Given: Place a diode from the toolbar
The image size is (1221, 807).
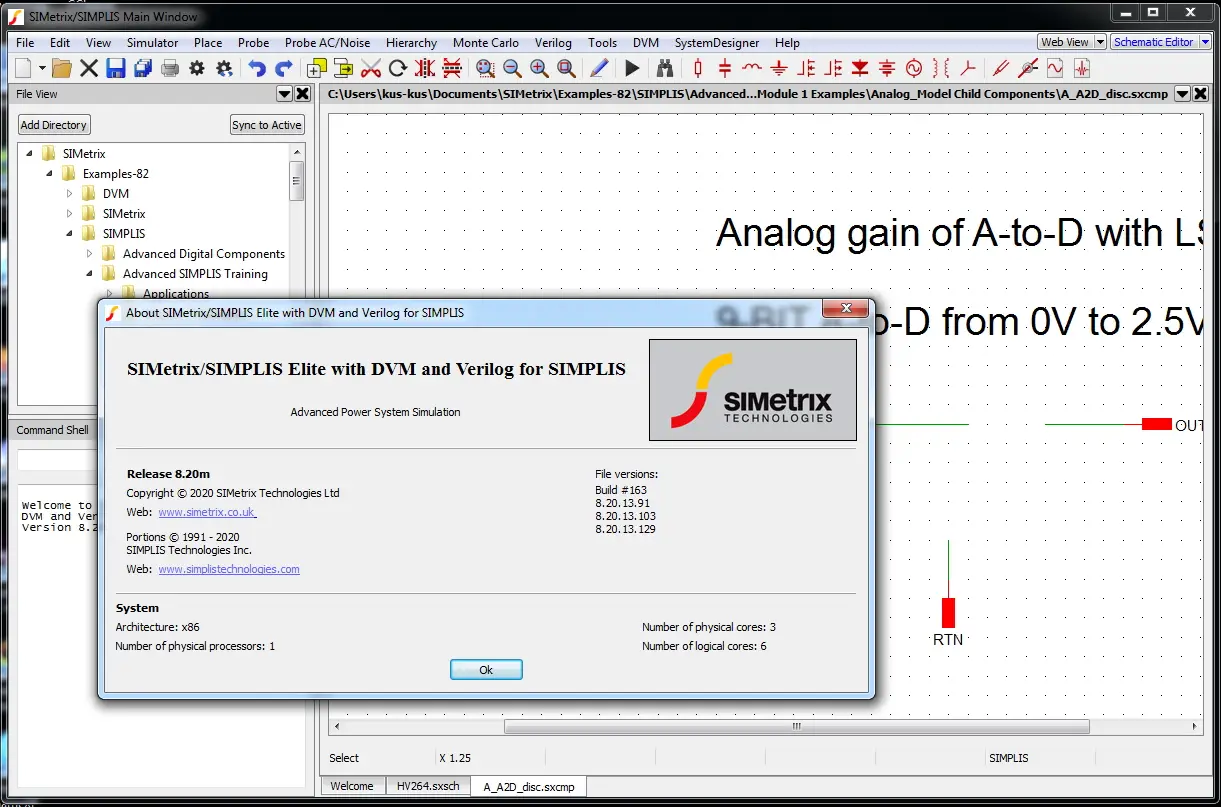Looking at the screenshot, I should tap(860, 68).
